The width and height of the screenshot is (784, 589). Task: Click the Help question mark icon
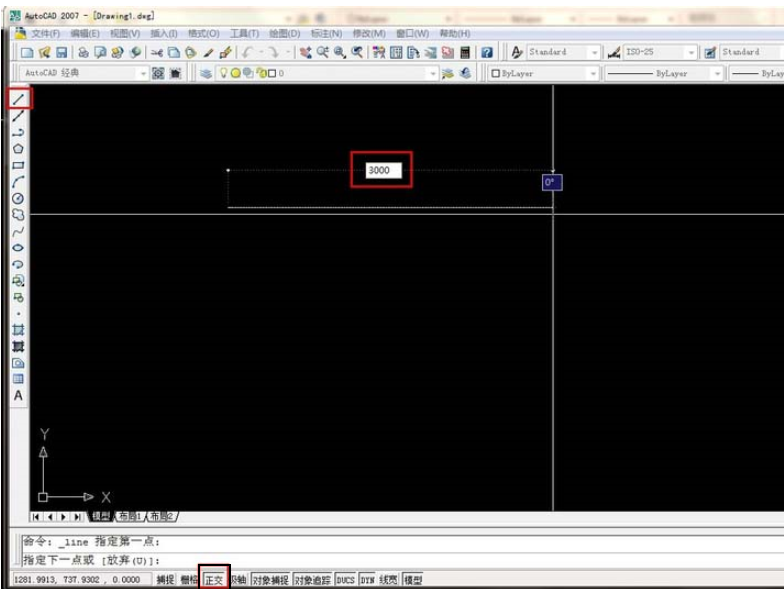click(487, 52)
